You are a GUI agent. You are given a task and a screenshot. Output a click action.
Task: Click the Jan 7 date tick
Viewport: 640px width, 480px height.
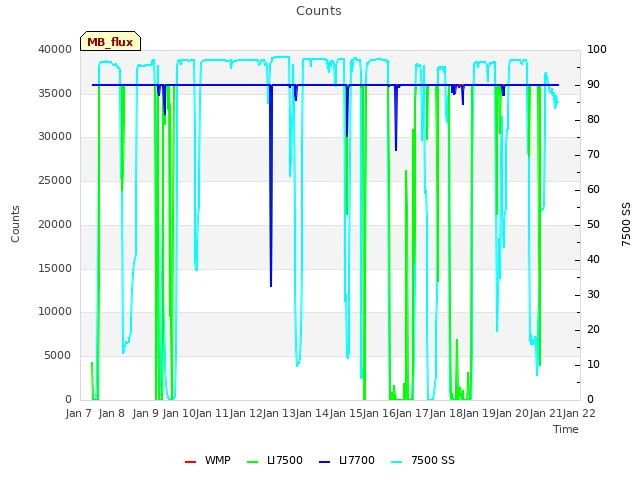(x=78, y=414)
